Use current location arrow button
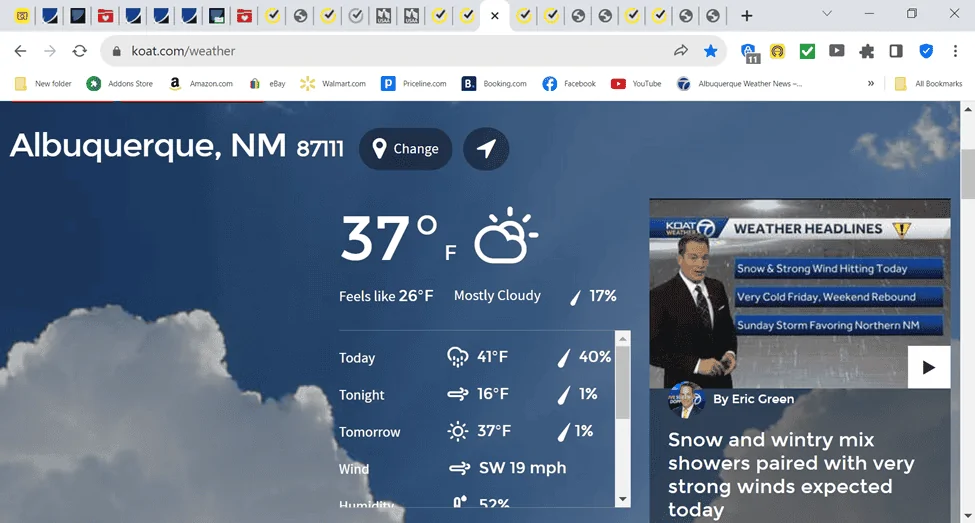 pyautogui.click(x=486, y=149)
